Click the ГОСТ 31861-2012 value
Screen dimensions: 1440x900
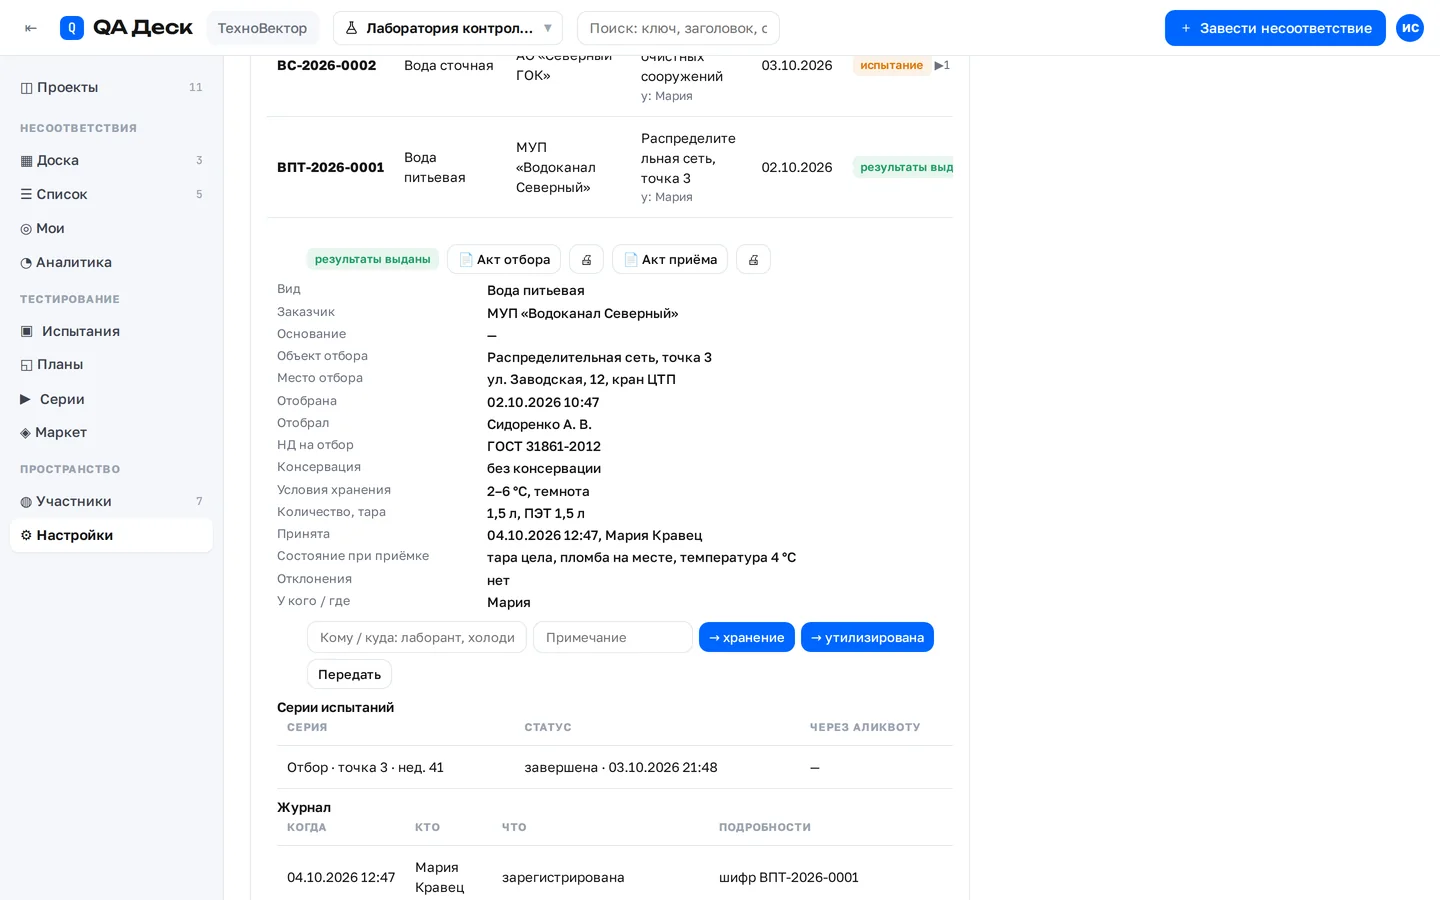pyautogui.click(x=544, y=447)
